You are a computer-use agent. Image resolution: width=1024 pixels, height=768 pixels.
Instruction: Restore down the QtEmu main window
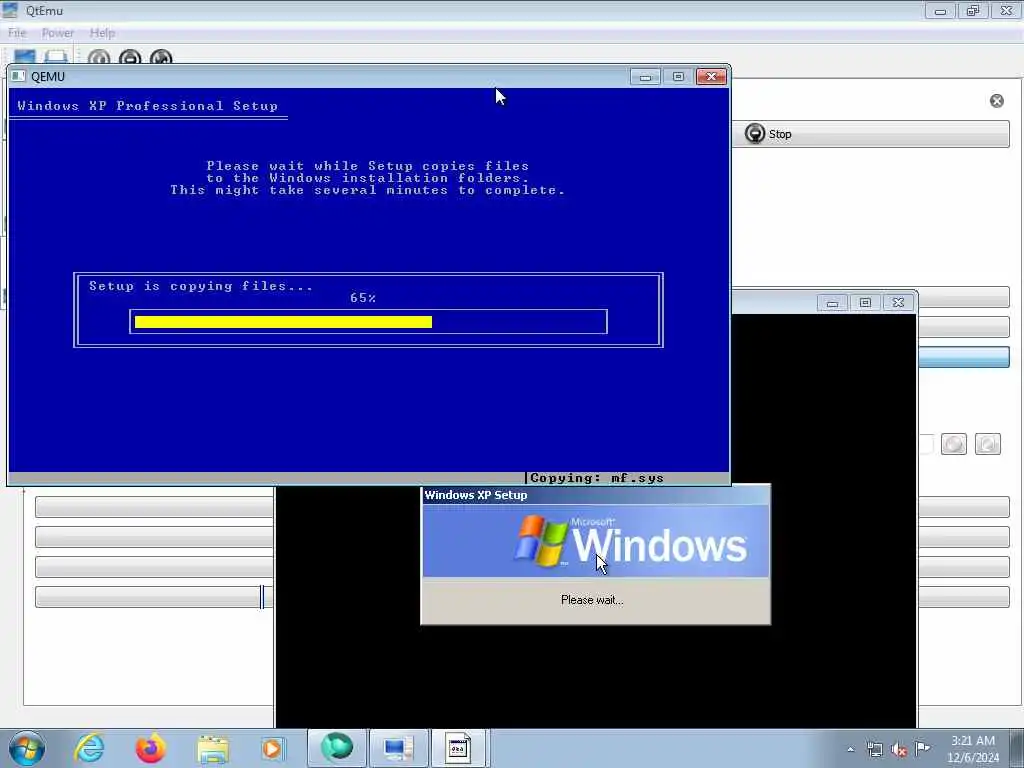(x=973, y=10)
